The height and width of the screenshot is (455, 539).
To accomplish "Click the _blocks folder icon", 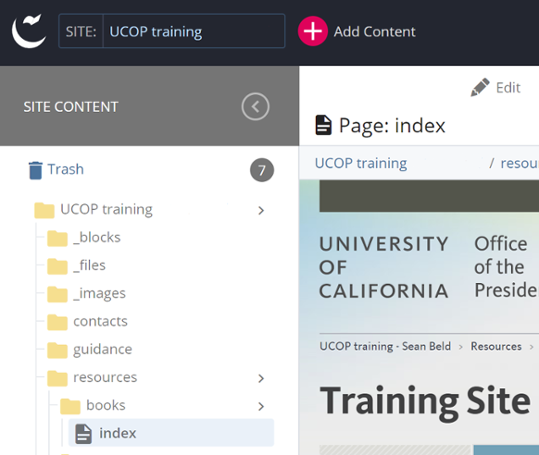I will [x=57, y=238].
